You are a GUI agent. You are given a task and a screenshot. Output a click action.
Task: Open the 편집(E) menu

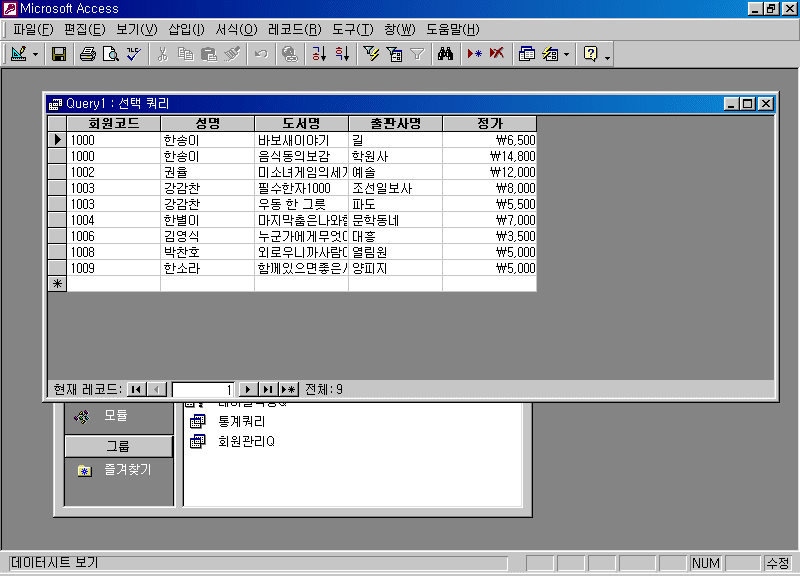pyautogui.click(x=85, y=30)
